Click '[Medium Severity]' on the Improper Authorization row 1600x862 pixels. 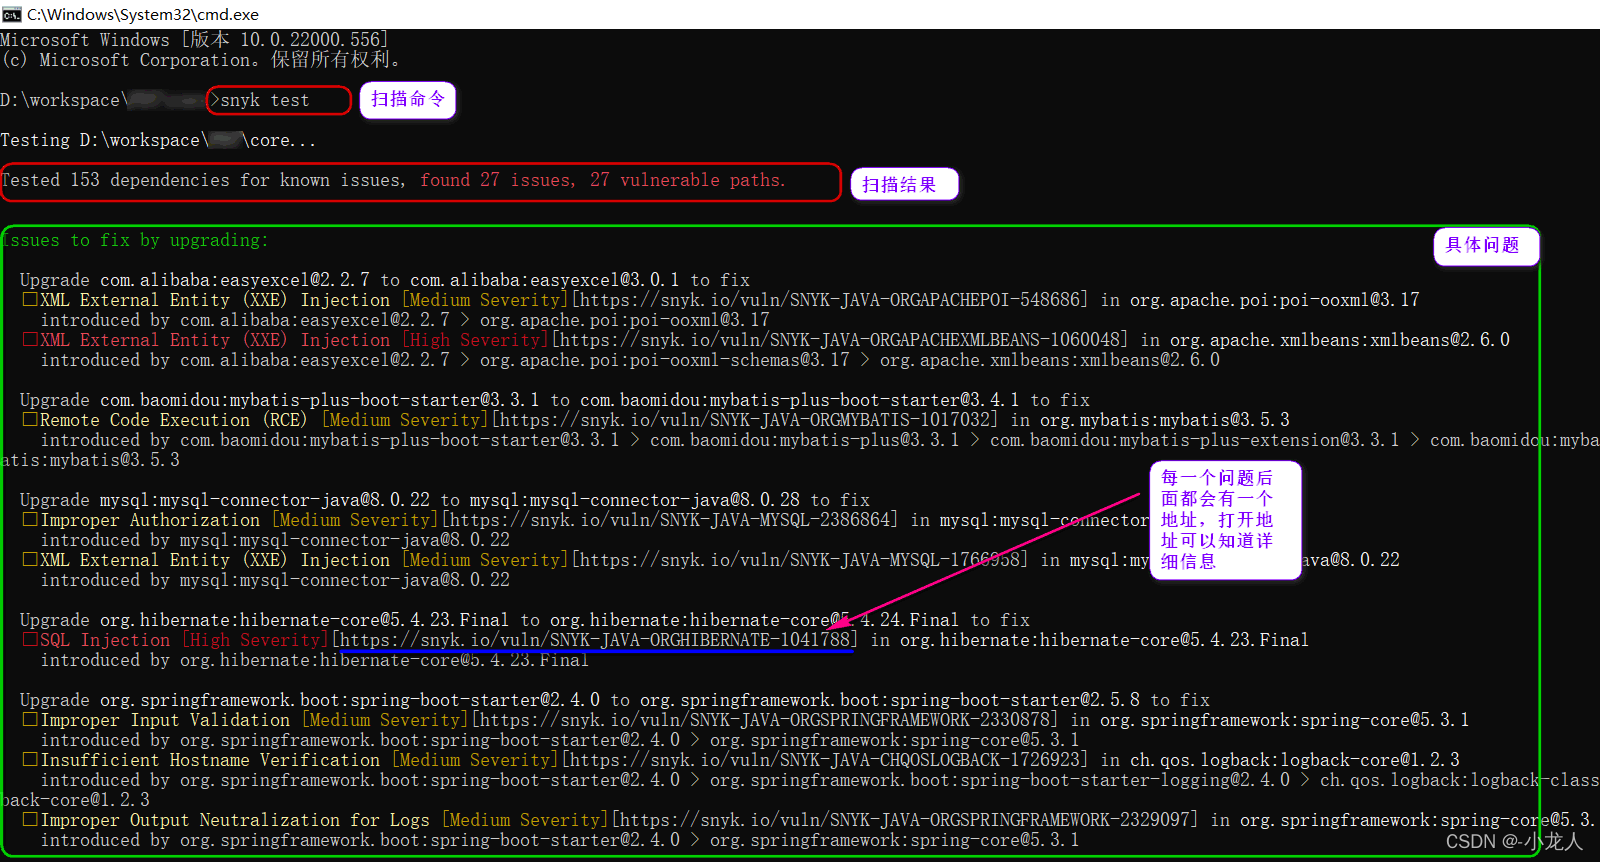pyautogui.click(x=354, y=520)
